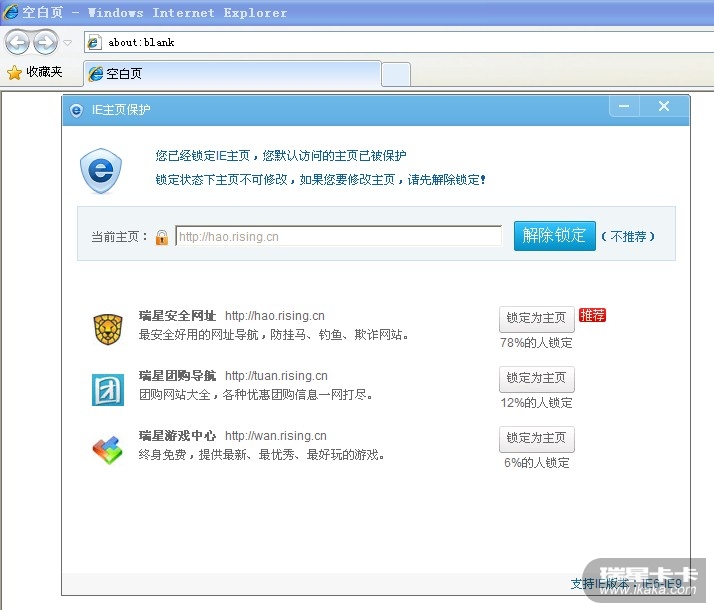Minimize the IE主页保护 dialog

pos(624,107)
